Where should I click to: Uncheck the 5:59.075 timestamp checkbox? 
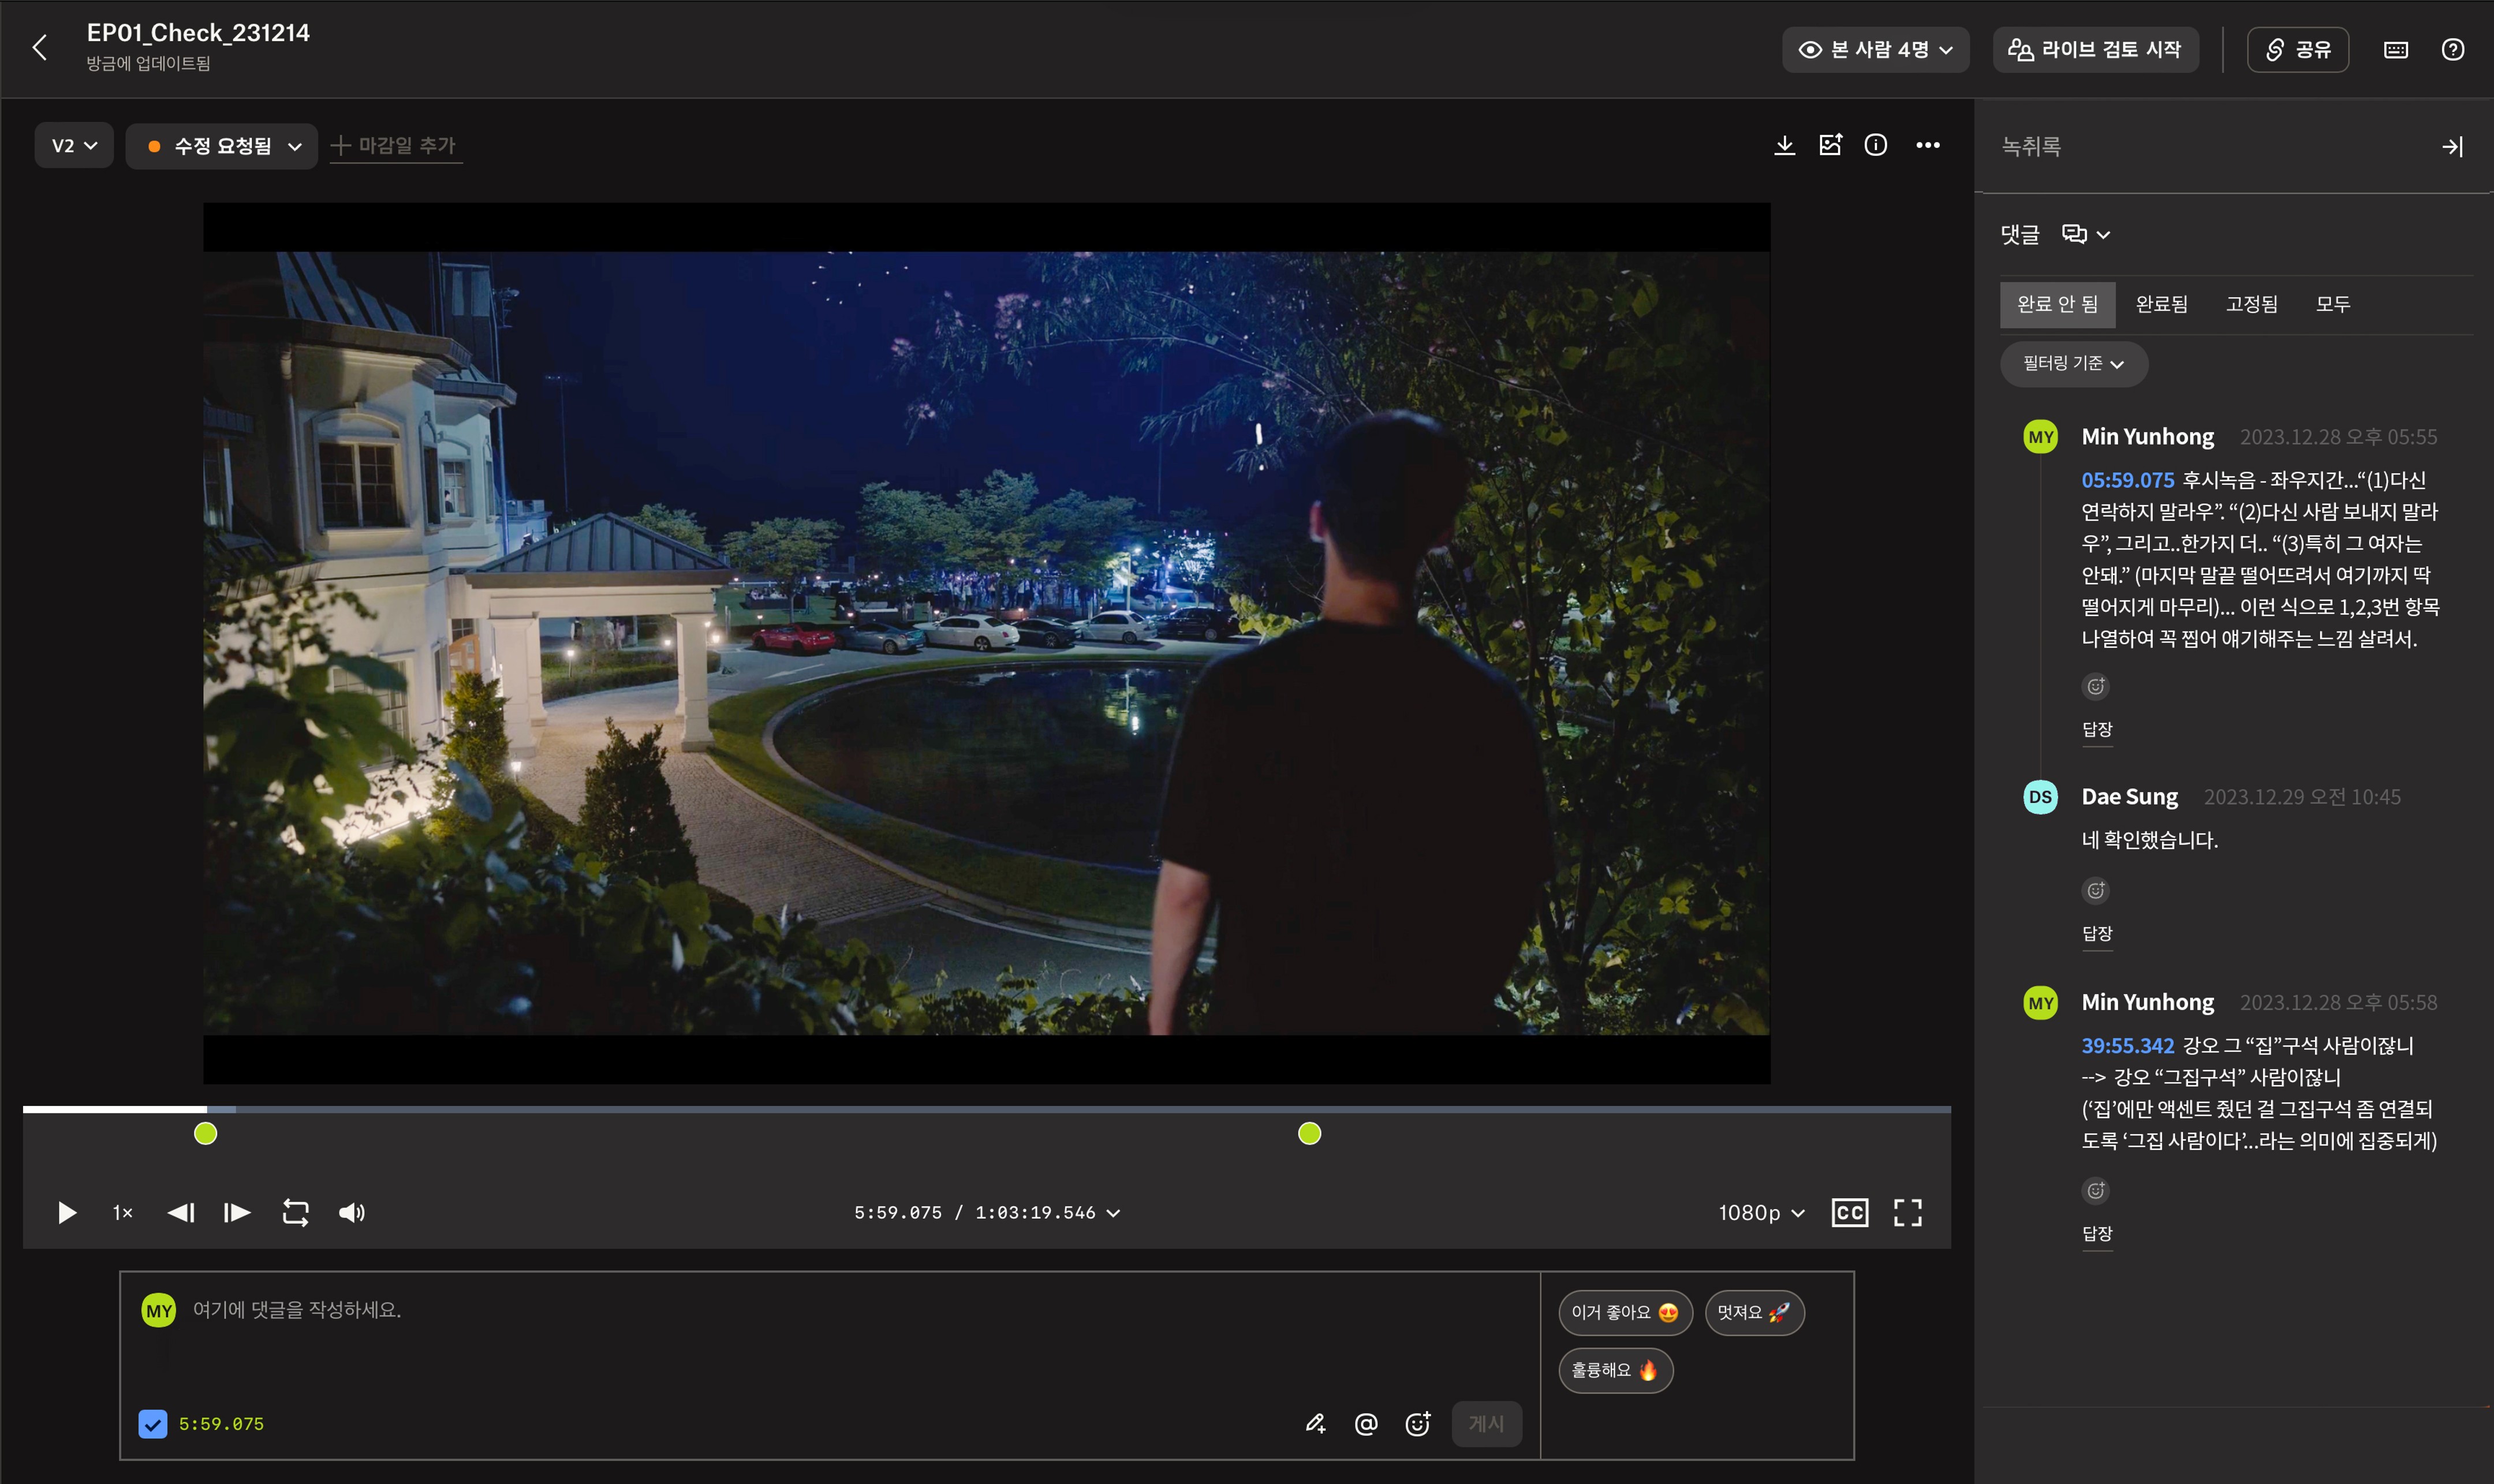(x=153, y=1423)
